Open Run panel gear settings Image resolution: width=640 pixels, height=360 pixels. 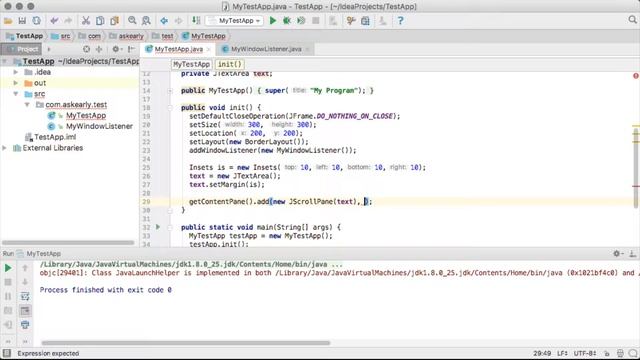tap(618, 253)
